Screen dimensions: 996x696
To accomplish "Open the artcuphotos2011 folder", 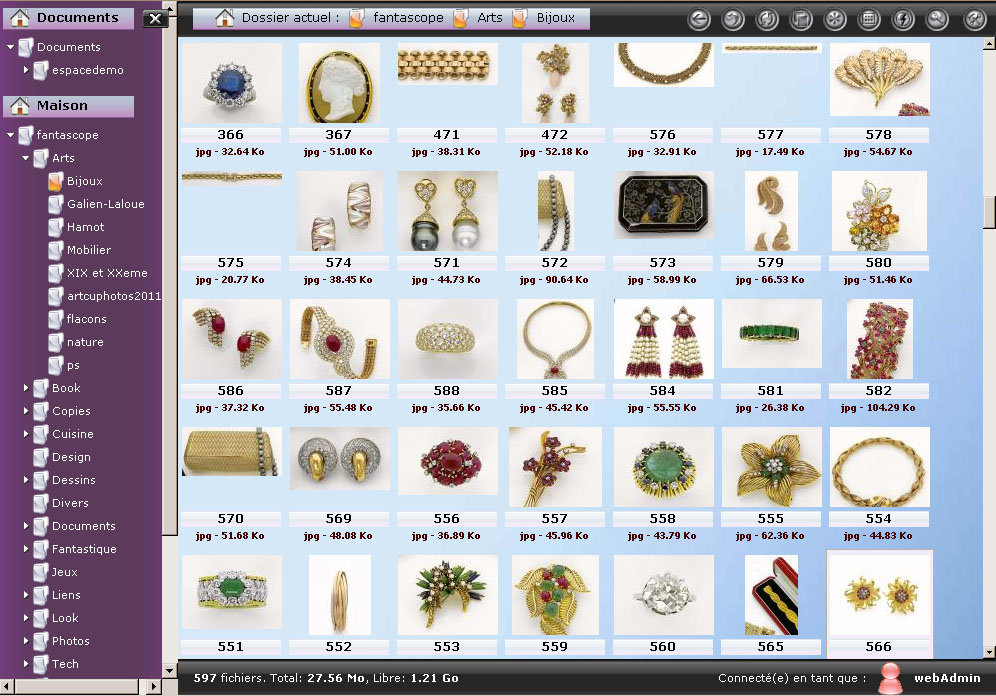I will coord(114,296).
